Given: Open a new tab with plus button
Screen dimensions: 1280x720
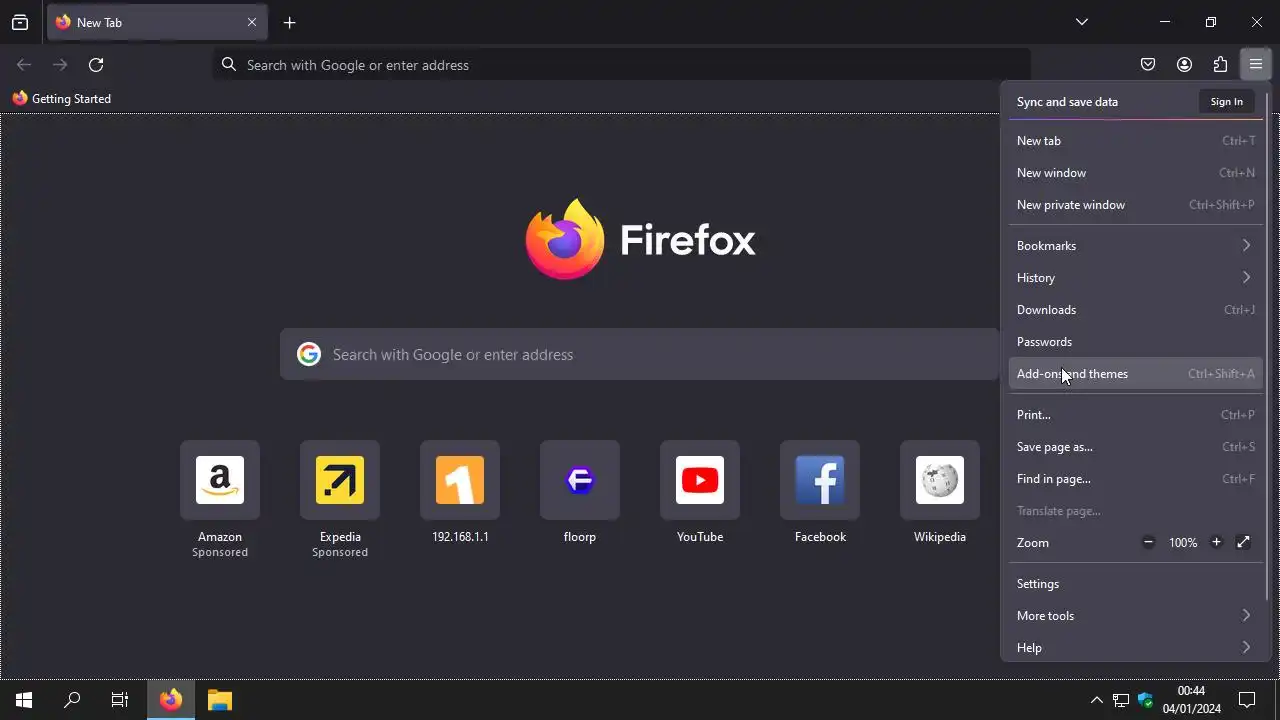Looking at the screenshot, I should 289,22.
